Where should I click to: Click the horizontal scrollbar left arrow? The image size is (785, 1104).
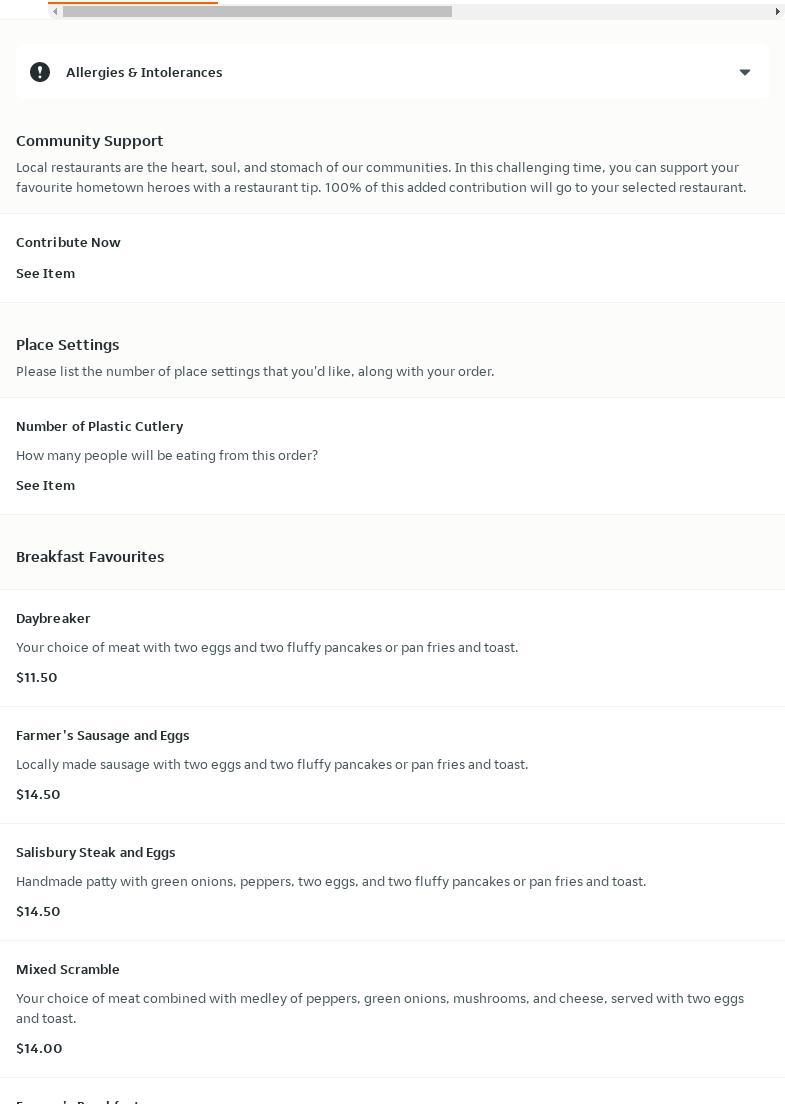coord(55,12)
